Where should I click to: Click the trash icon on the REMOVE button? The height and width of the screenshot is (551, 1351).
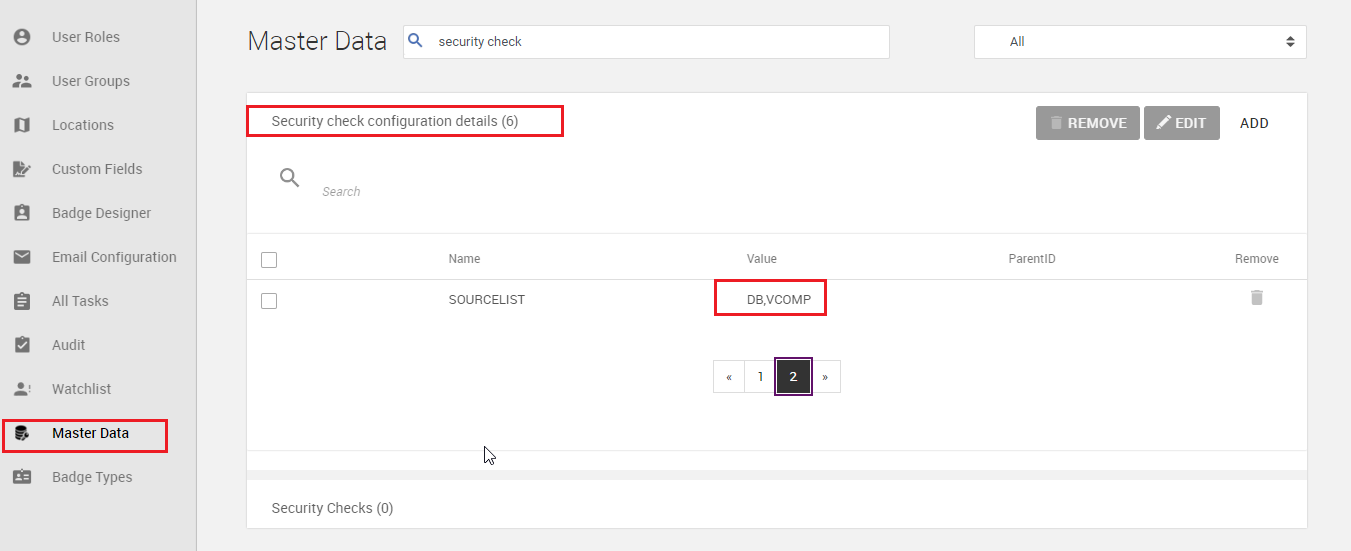(1056, 123)
